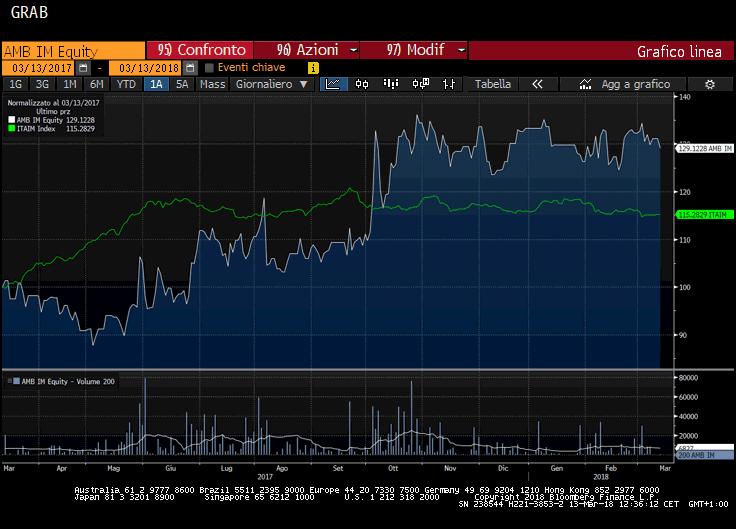This screenshot has height=529, width=736.
Task: Click the yellow info icon
Action: [313, 68]
